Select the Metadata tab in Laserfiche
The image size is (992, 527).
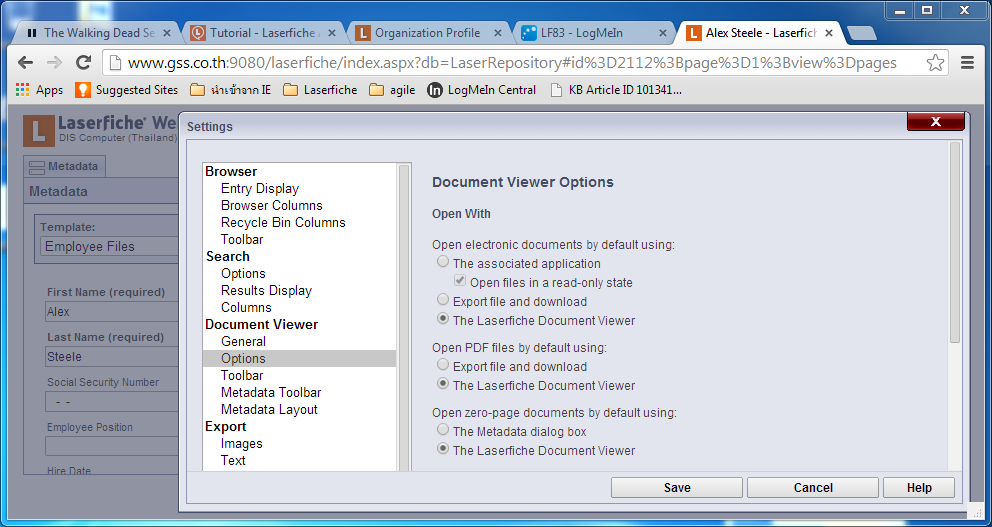coord(65,166)
